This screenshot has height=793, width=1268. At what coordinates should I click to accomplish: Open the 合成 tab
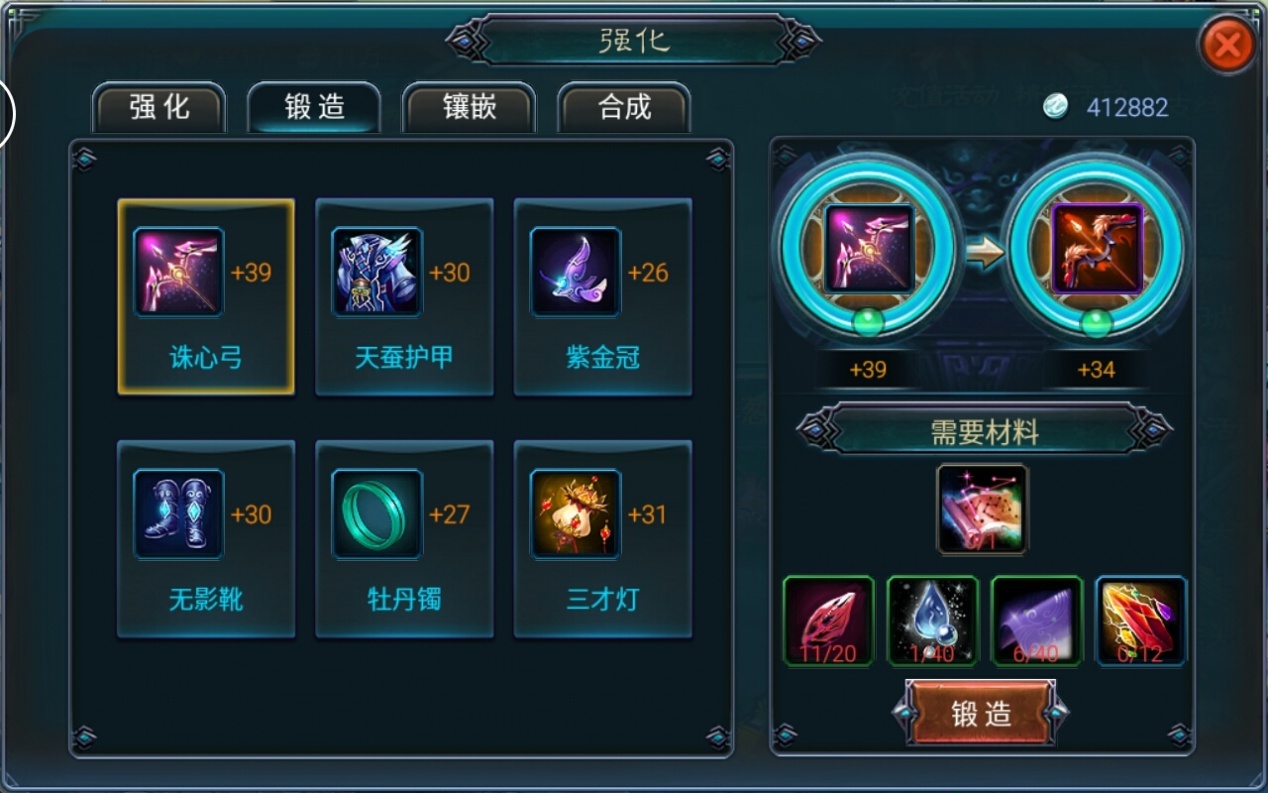[624, 108]
